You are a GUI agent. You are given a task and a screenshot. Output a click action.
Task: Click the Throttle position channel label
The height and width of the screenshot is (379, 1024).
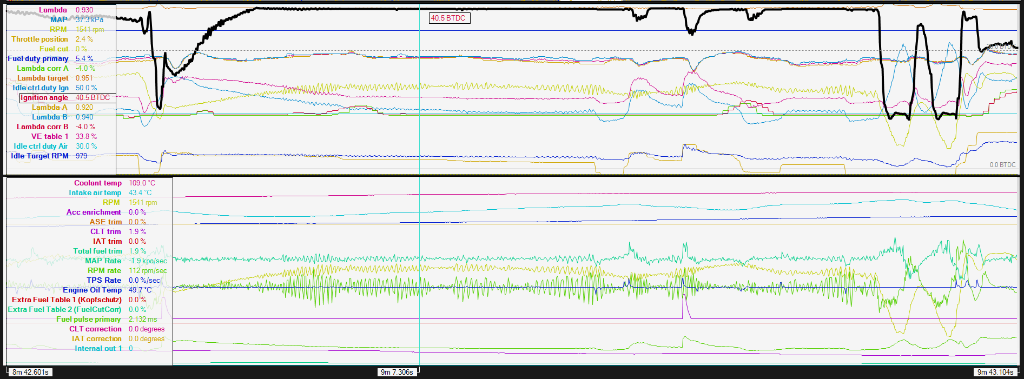pyautogui.click(x=41, y=39)
